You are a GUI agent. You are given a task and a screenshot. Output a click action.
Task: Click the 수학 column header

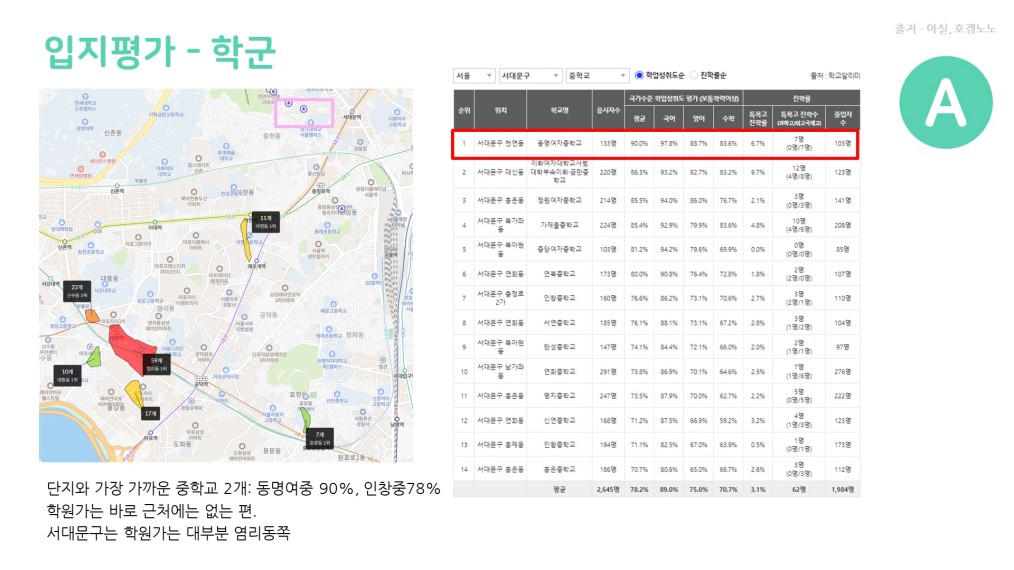click(x=728, y=118)
